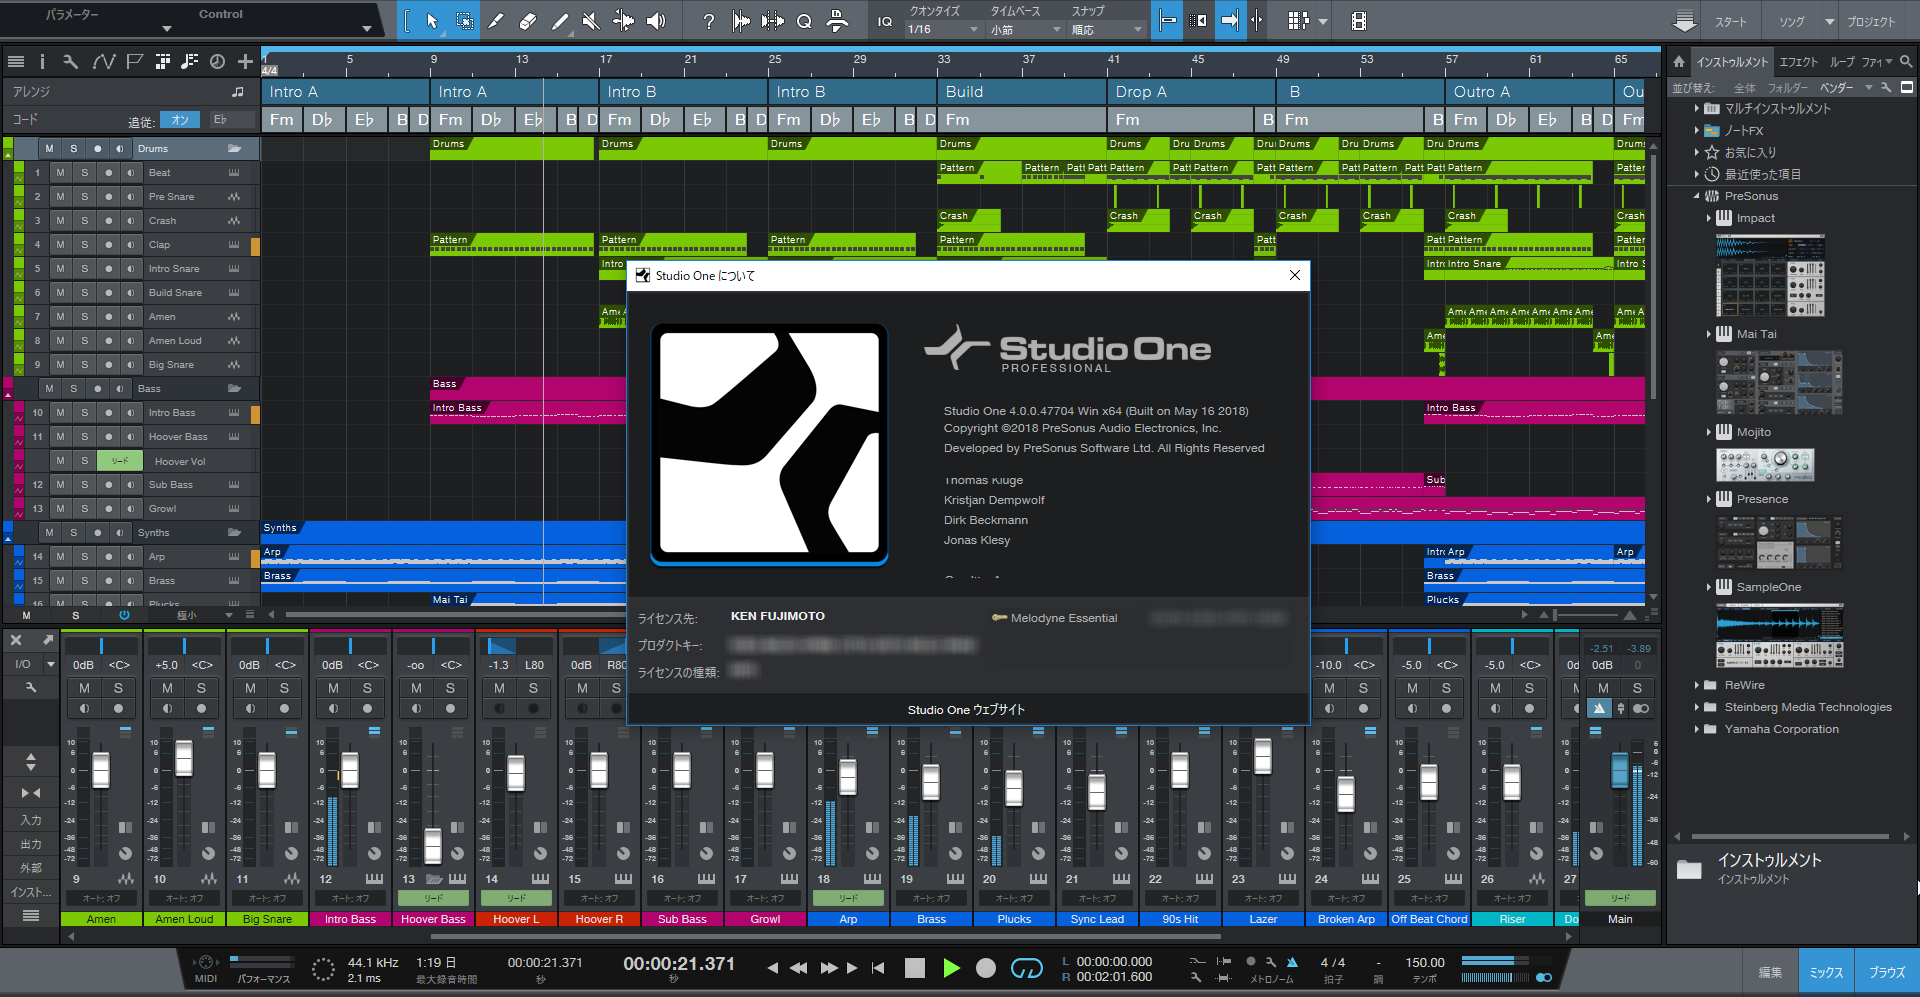Screen dimensions: 1920x997
Task: Click the tempo value 150.00
Action: pos(1425,962)
